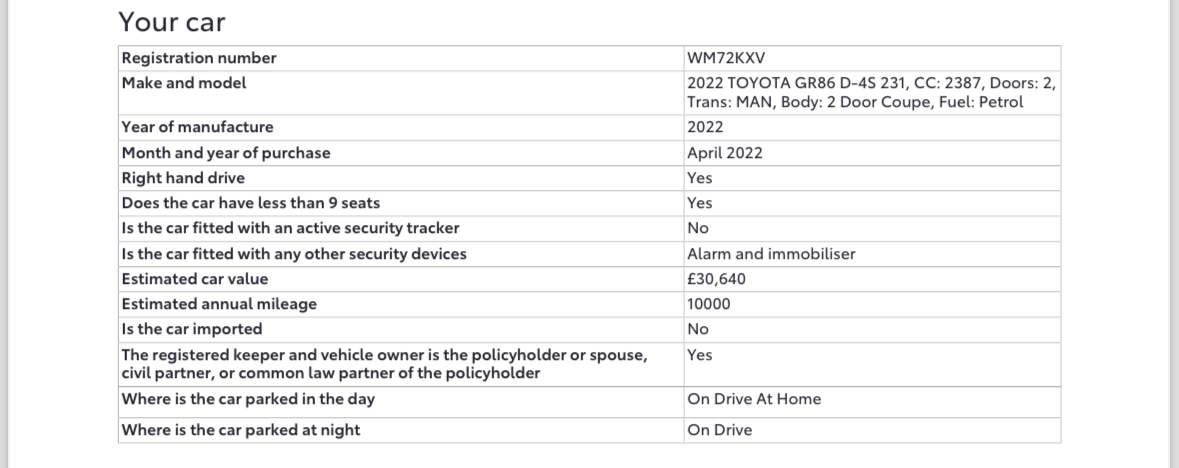The height and width of the screenshot is (468, 1179).
Task: Click the estimated annual mileage 10000
Action: point(708,304)
